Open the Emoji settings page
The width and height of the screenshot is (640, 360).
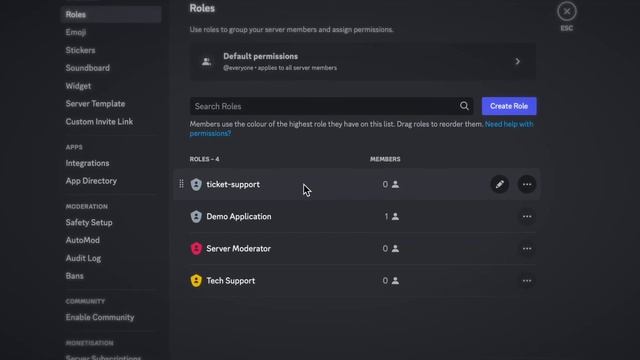pyautogui.click(x=76, y=32)
